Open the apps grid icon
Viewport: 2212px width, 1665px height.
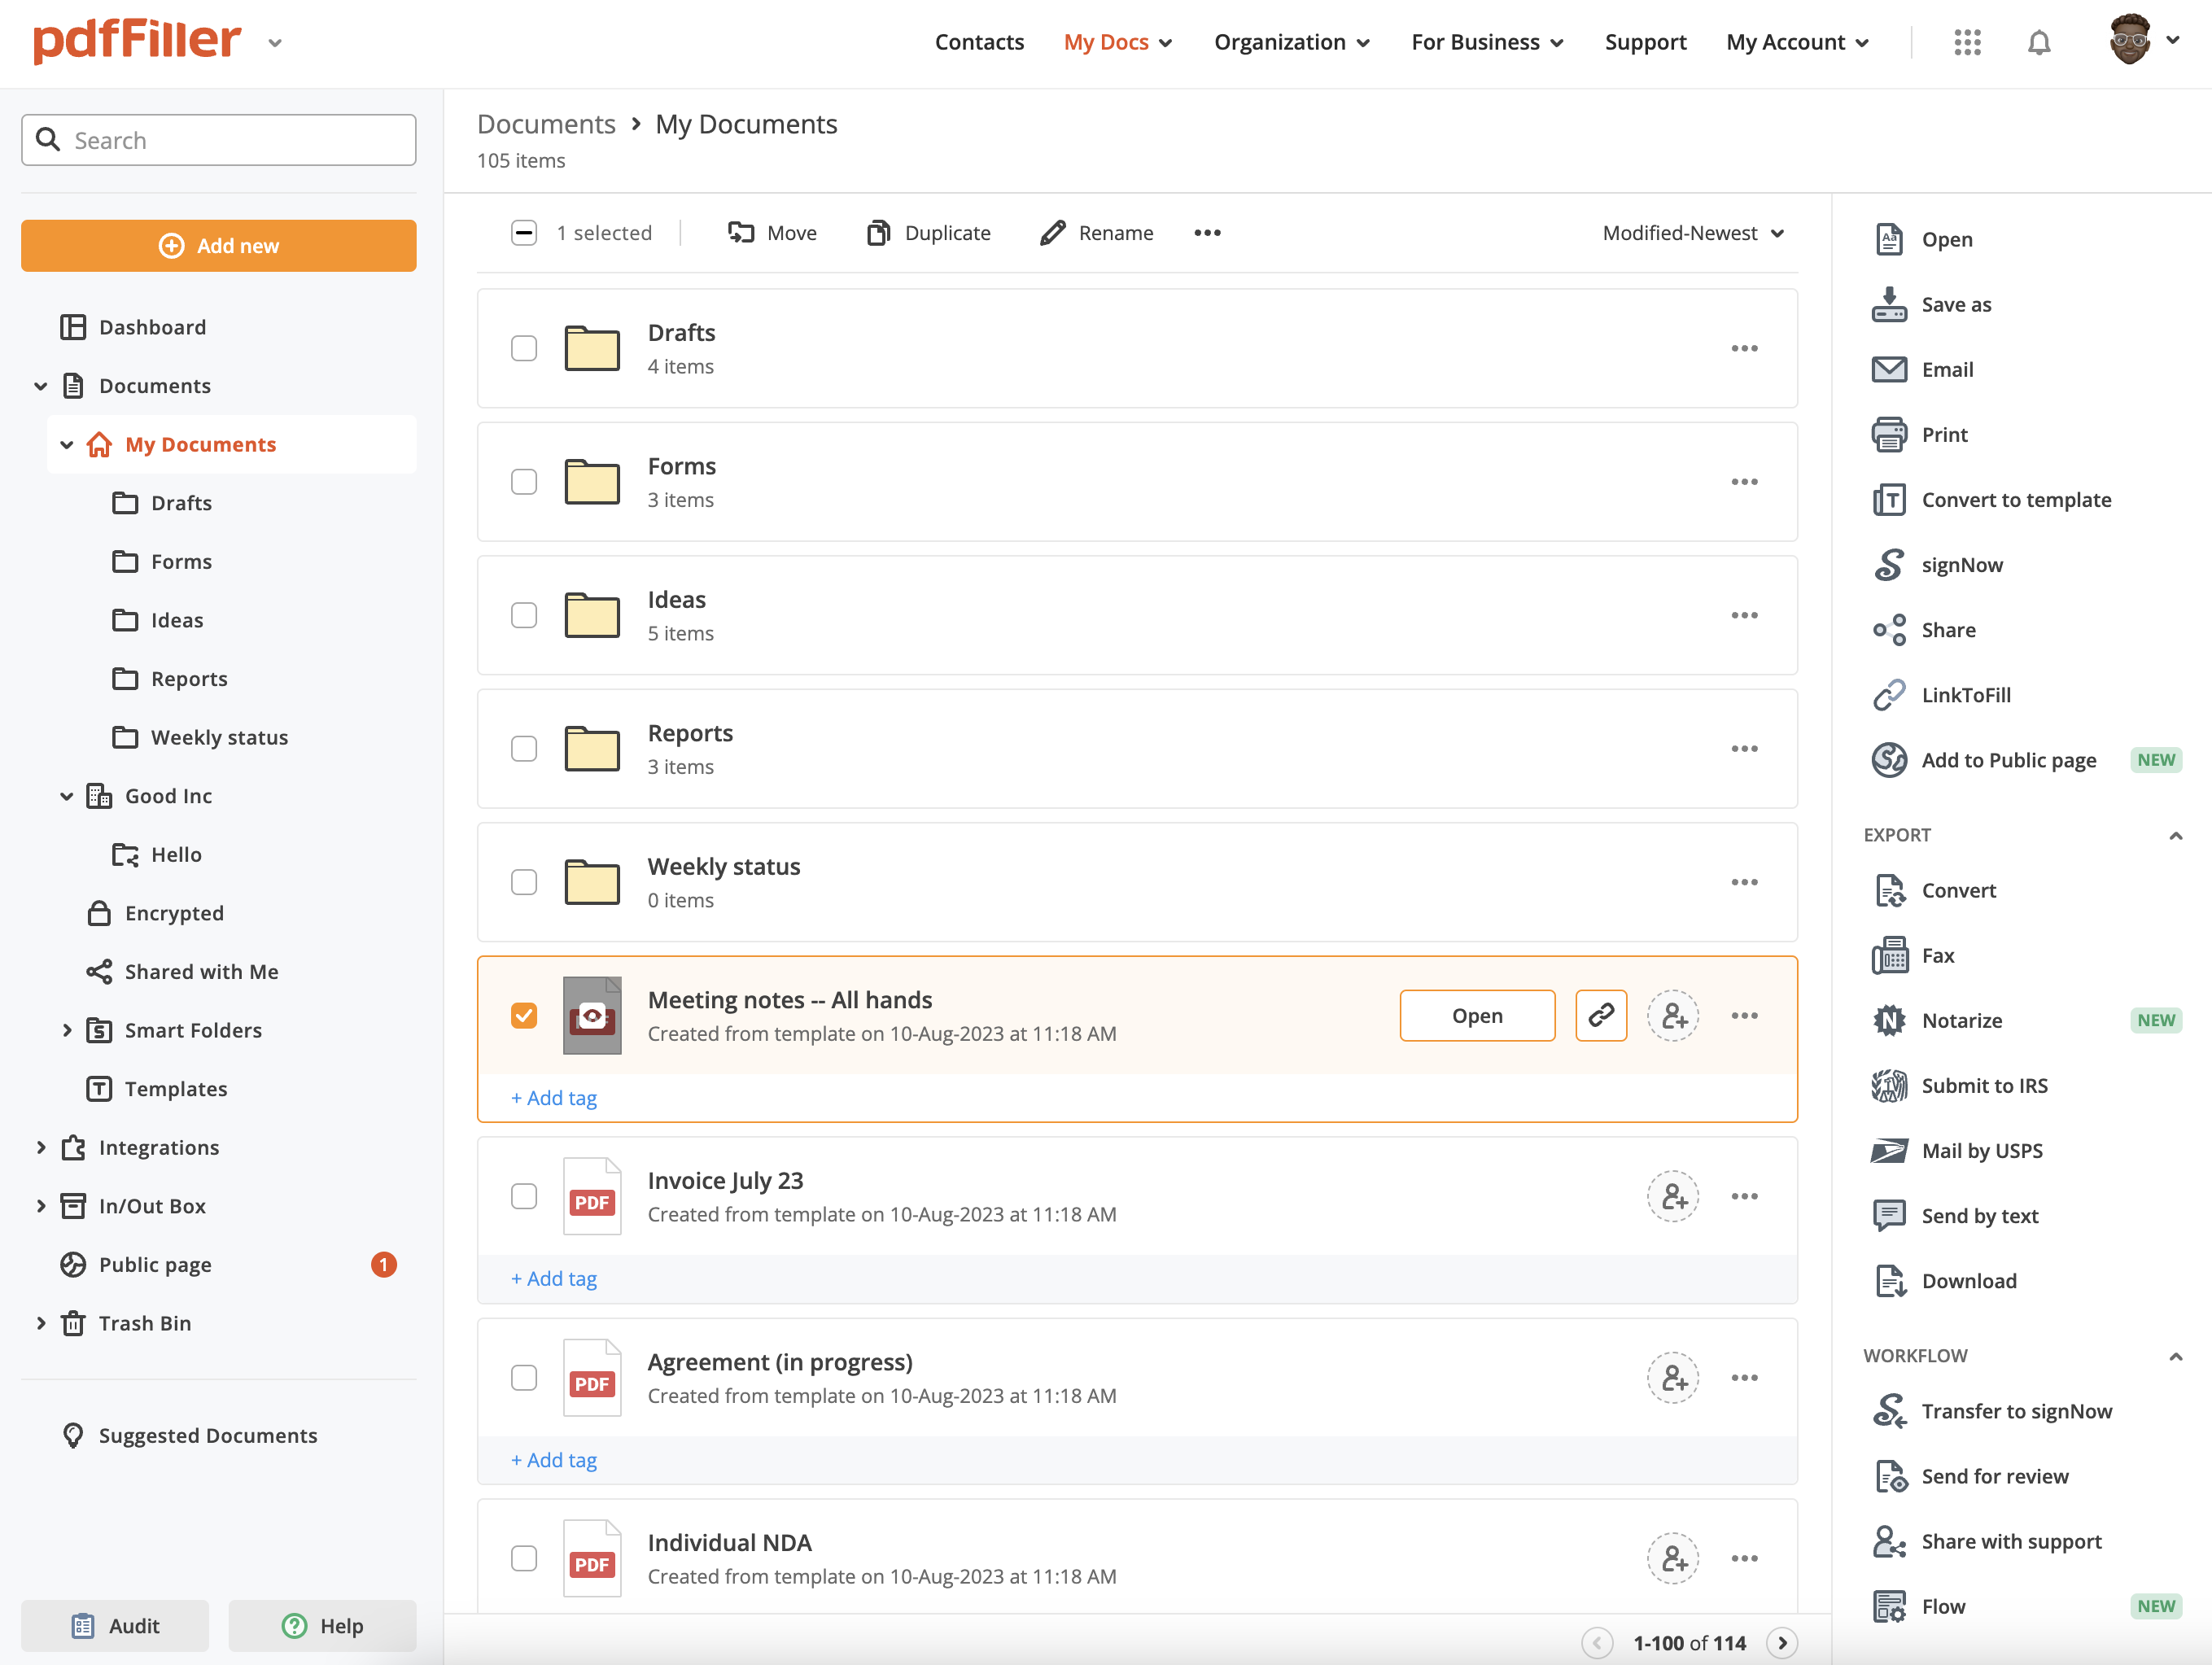point(1966,42)
